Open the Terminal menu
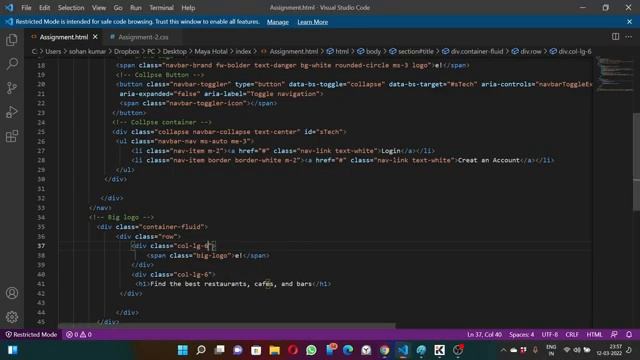The image size is (640, 360). click(161, 7)
